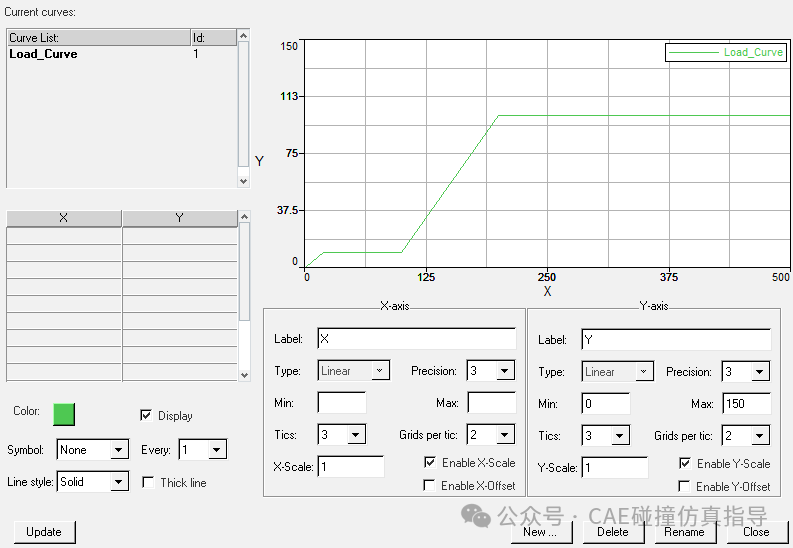
Task: Open the Y-axis Grids per tic dropdown
Action: click(x=746, y=436)
